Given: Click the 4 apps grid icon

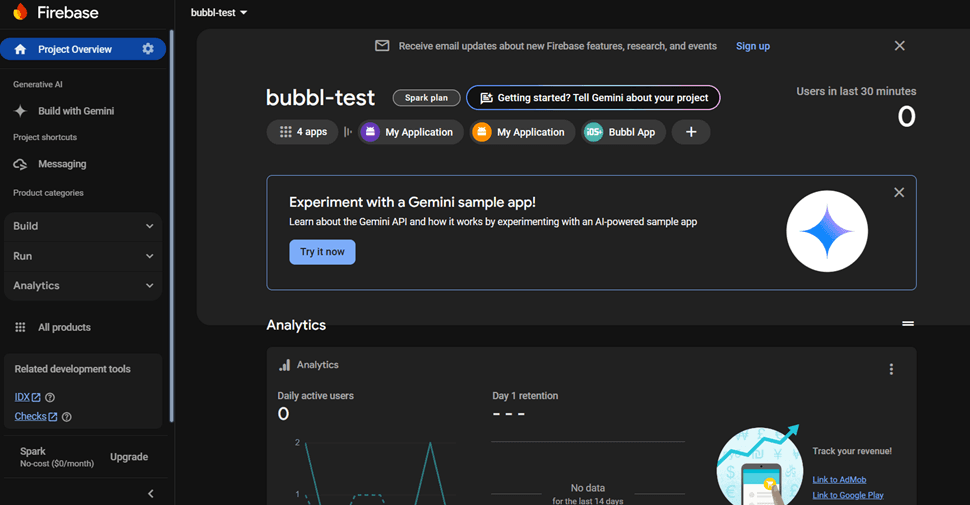Looking at the screenshot, I should (285, 132).
